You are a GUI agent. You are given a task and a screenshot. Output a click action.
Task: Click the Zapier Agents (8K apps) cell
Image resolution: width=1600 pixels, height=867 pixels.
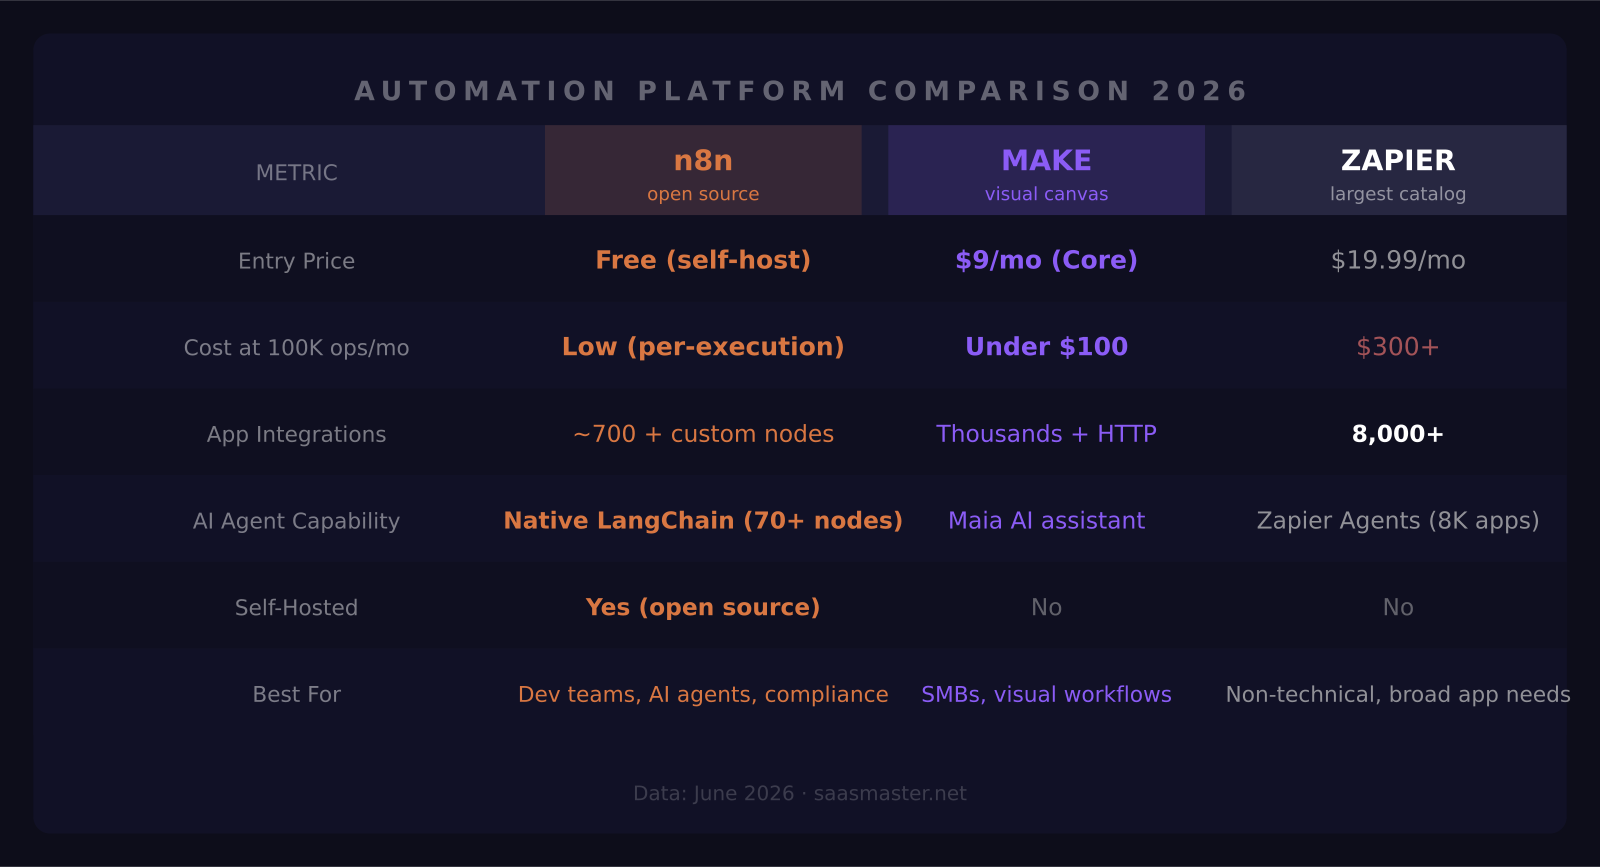[1398, 520]
